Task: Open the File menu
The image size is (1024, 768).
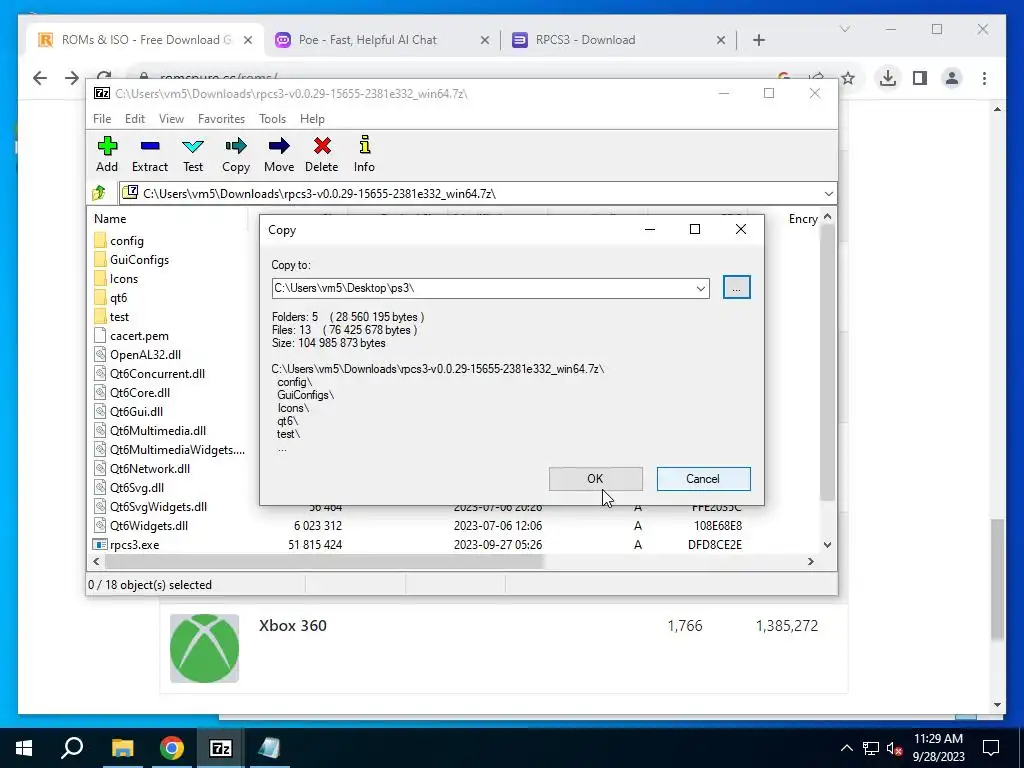Action: (x=102, y=118)
